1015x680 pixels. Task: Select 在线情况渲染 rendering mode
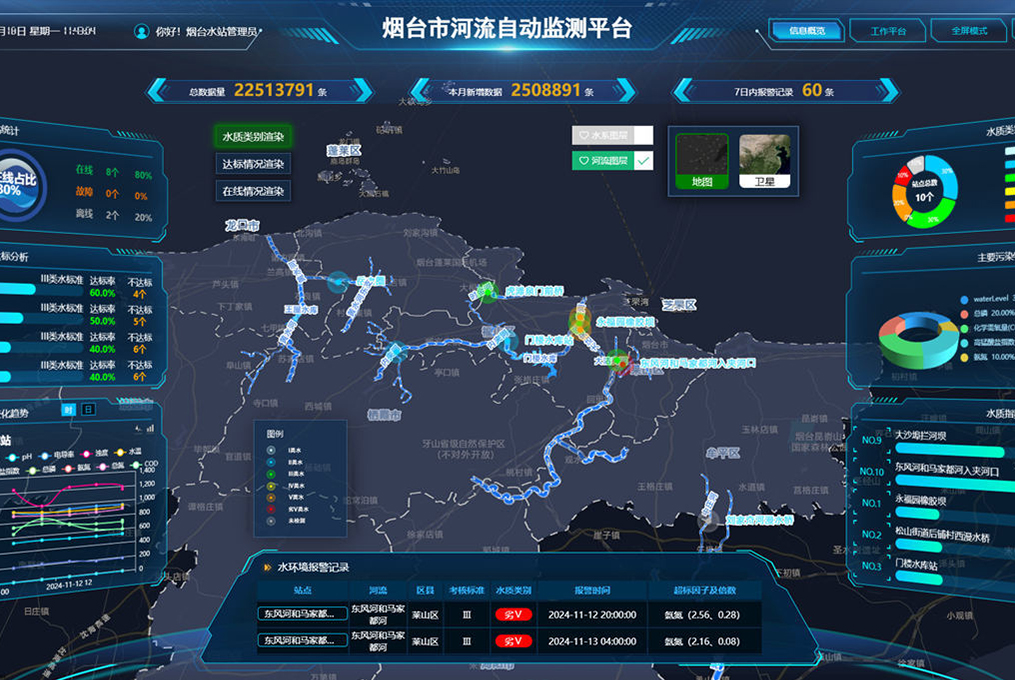click(253, 191)
